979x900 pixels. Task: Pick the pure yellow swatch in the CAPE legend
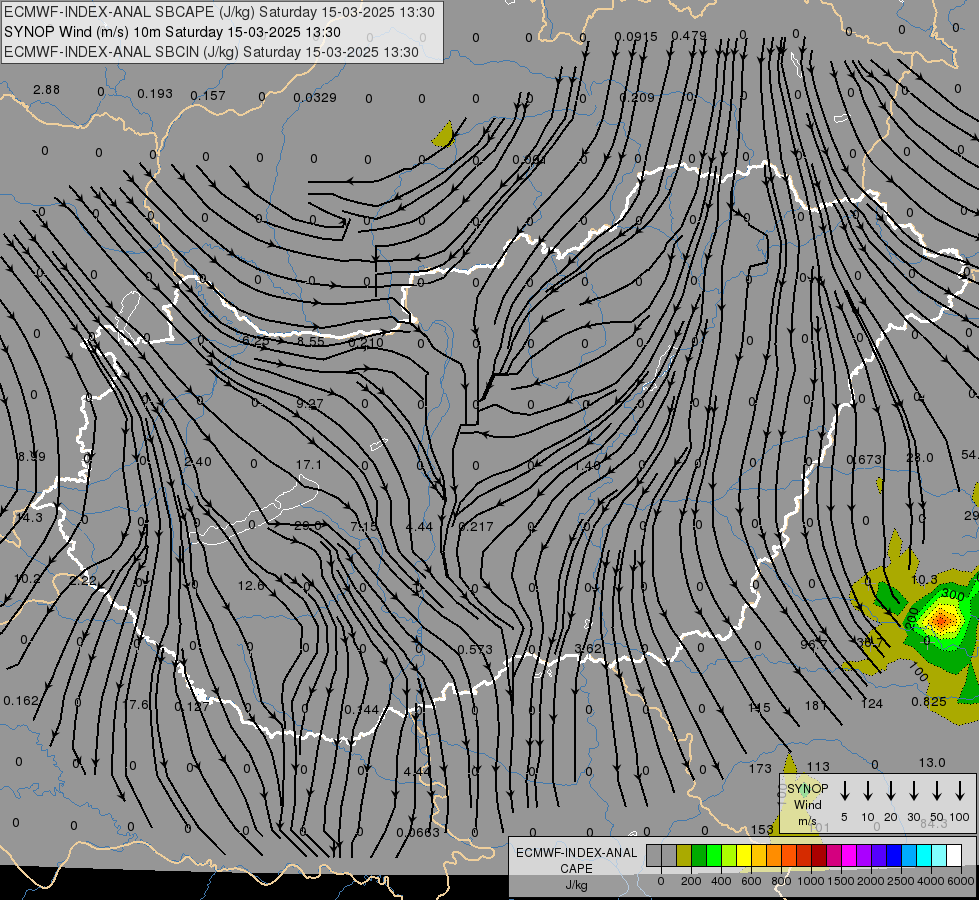pyautogui.click(x=744, y=856)
